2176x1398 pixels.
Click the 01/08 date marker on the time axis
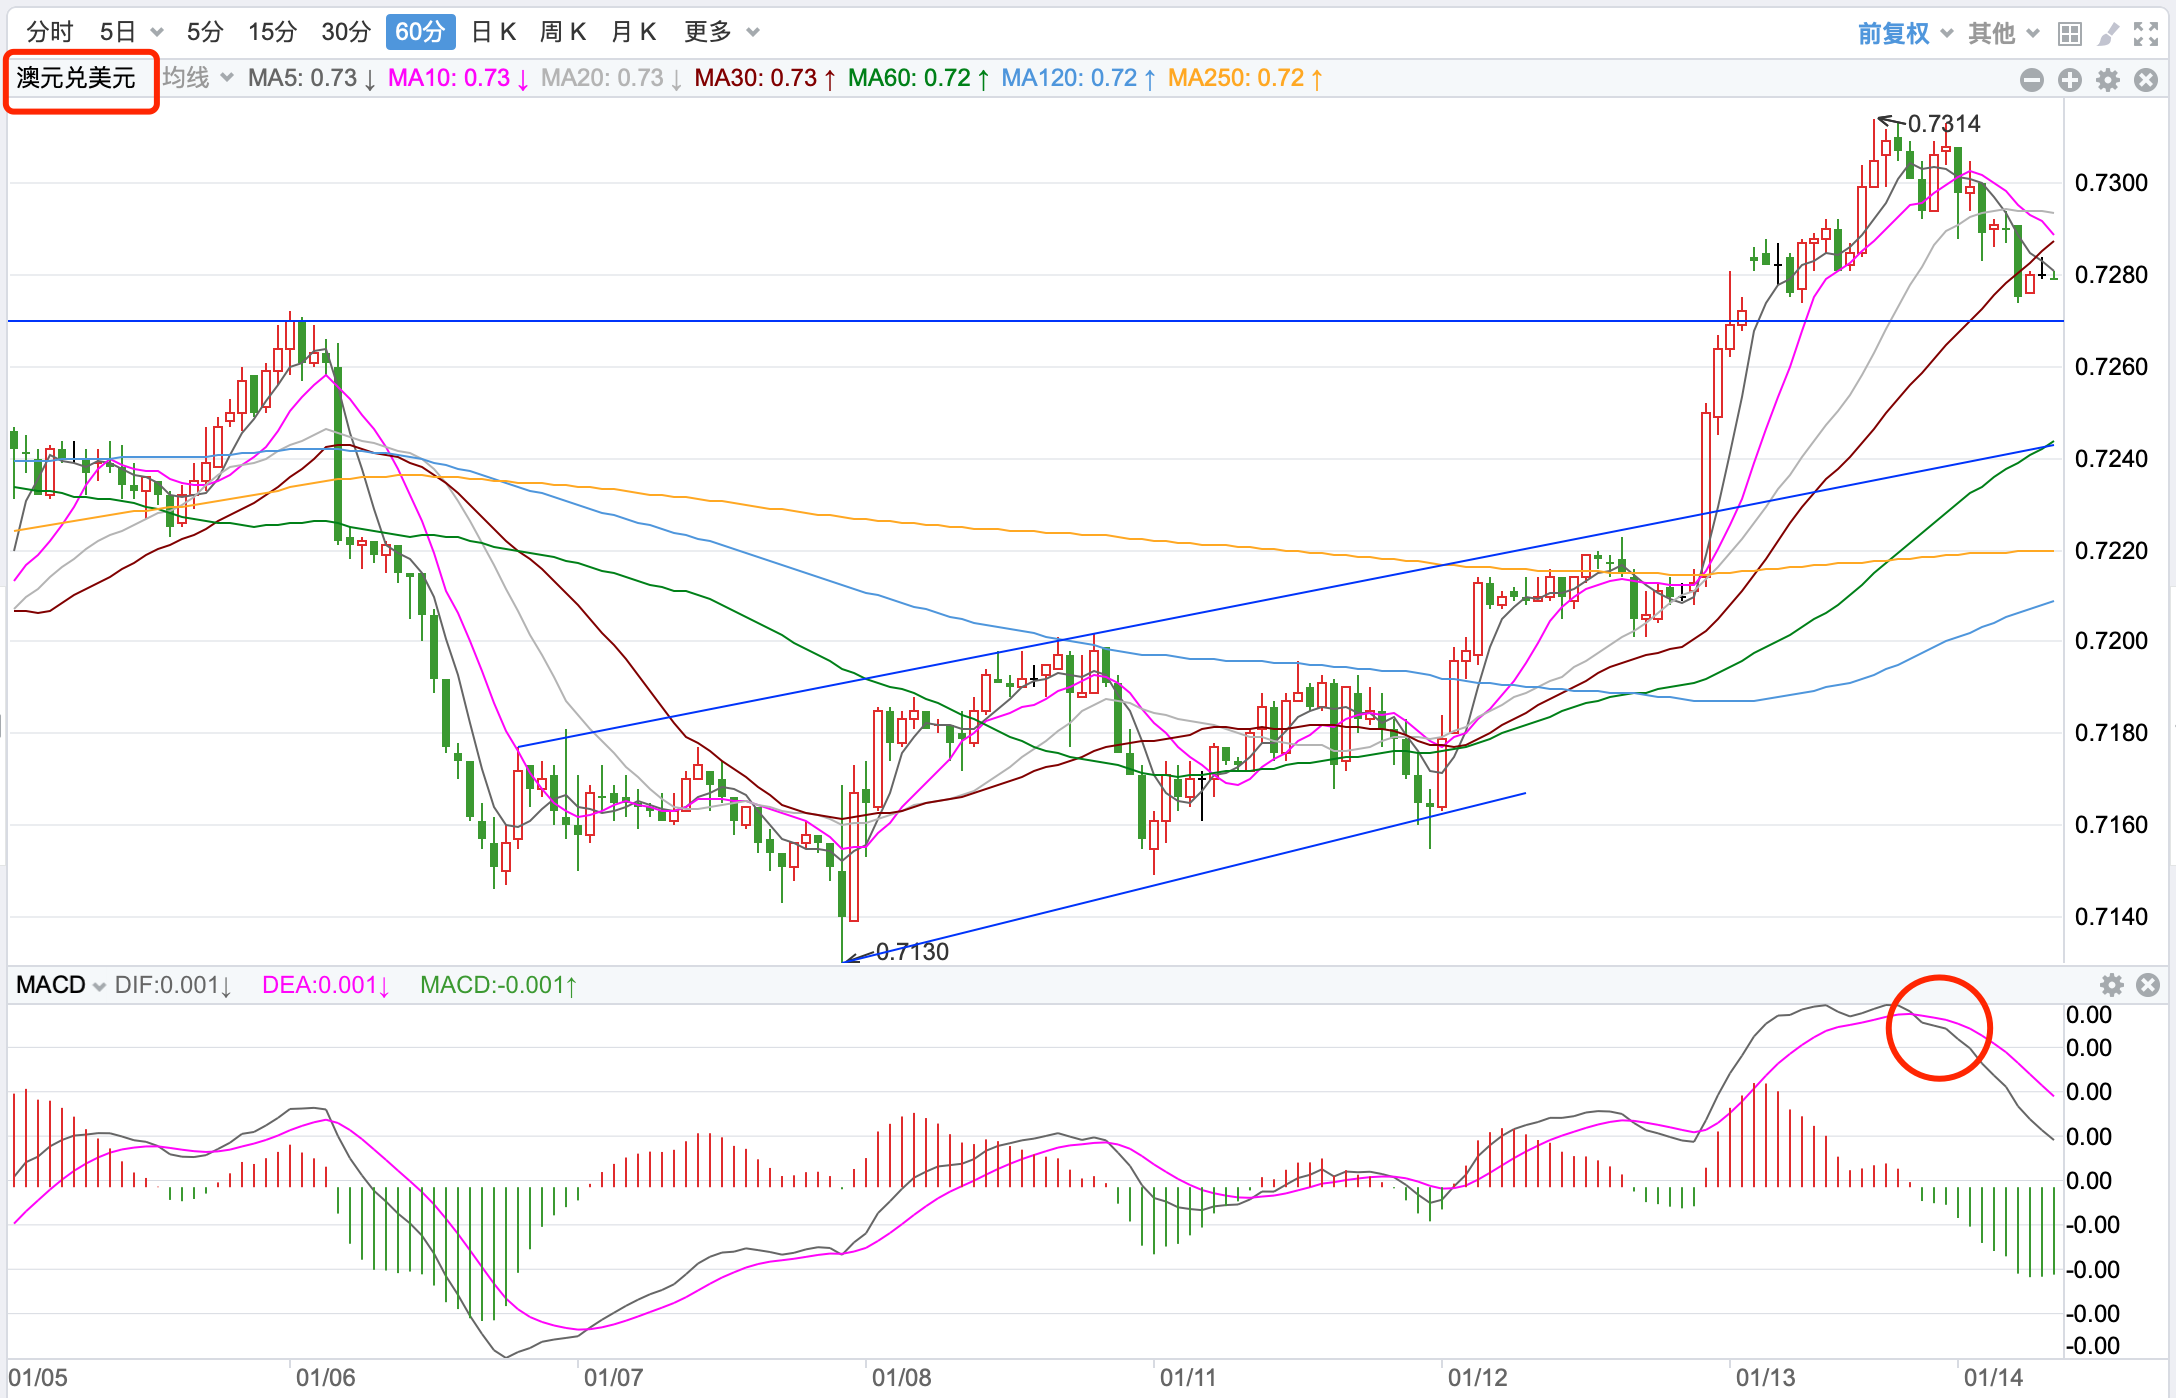point(901,1378)
